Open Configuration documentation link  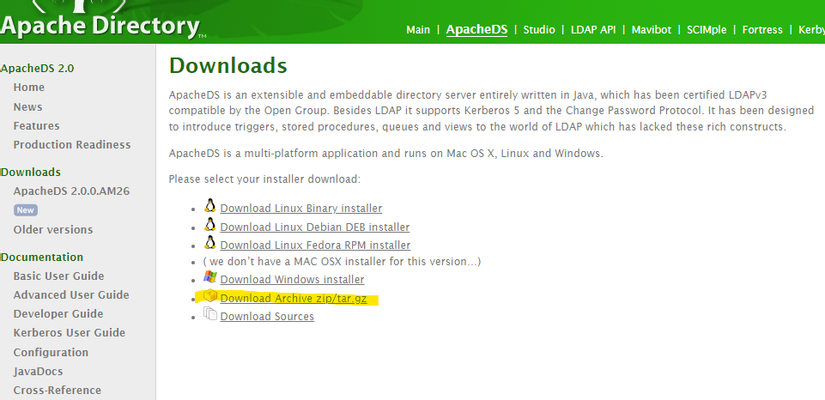(51, 352)
